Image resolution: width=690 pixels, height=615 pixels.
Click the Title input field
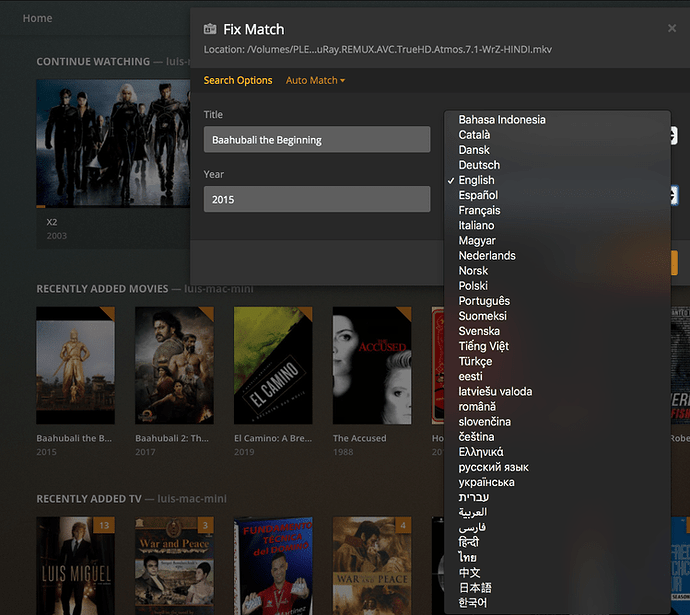pyautogui.click(x=317, y=139)
